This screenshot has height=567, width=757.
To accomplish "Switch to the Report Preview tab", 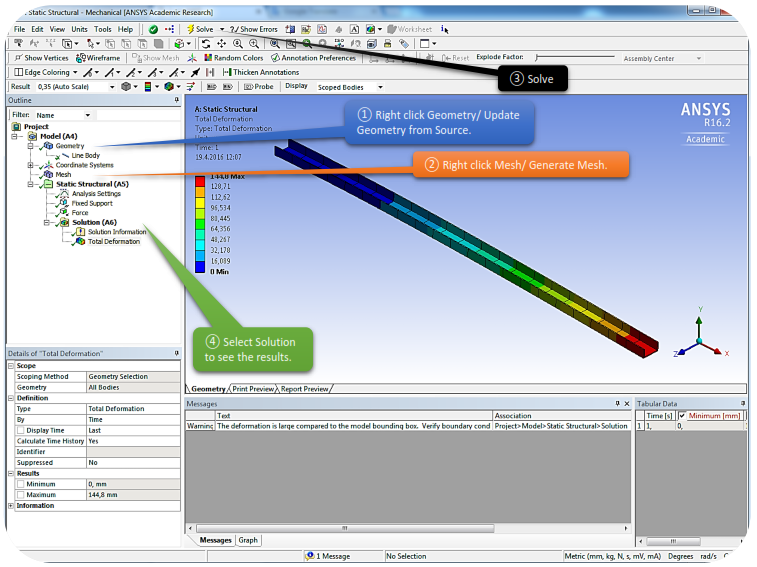I will click(x=304, y=389).
